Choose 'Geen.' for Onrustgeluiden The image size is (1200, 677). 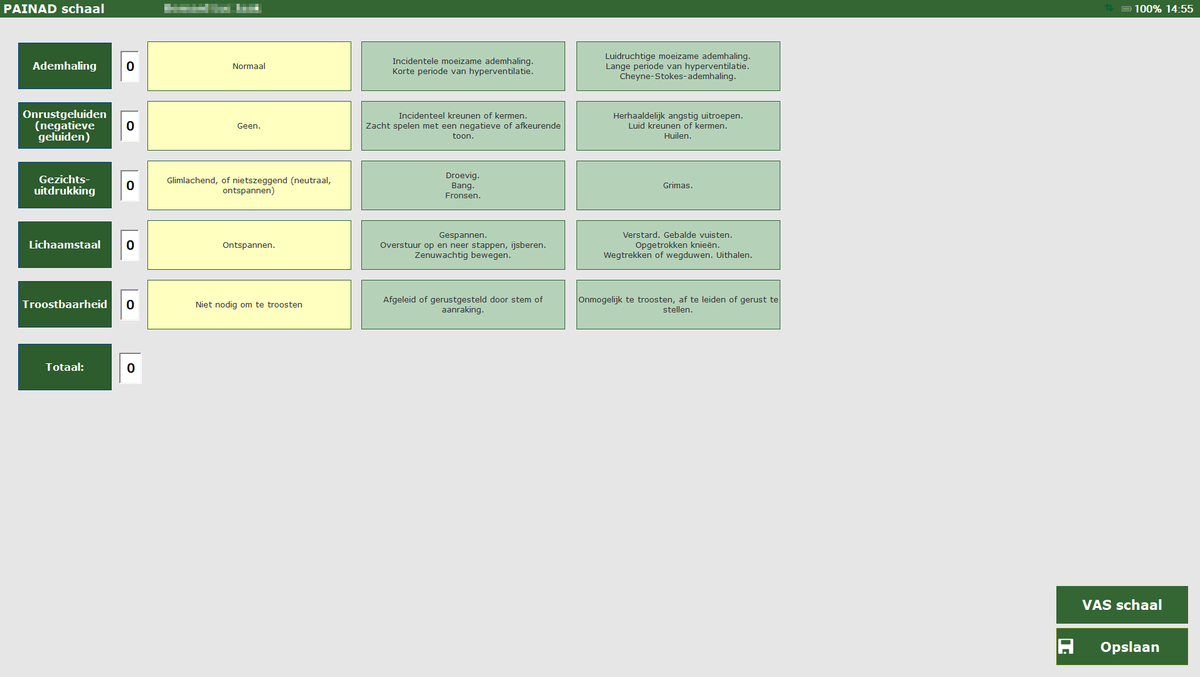249,126
